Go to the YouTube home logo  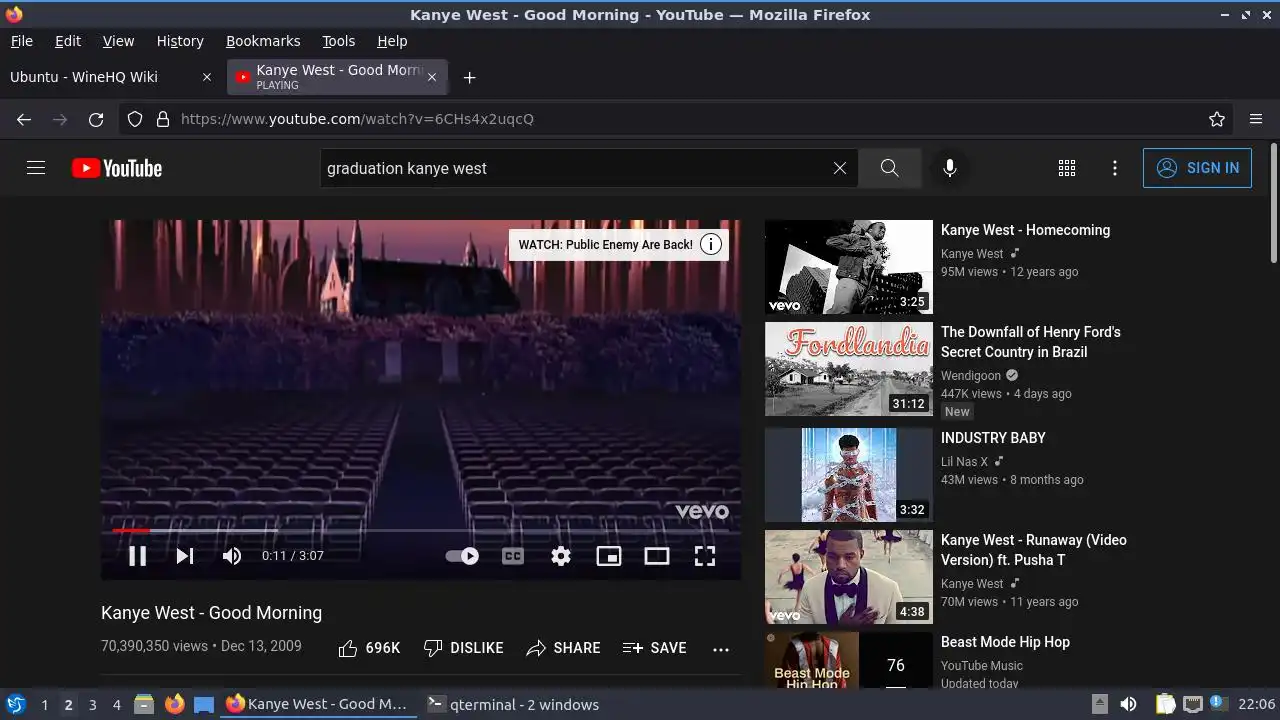click(117, 168)
